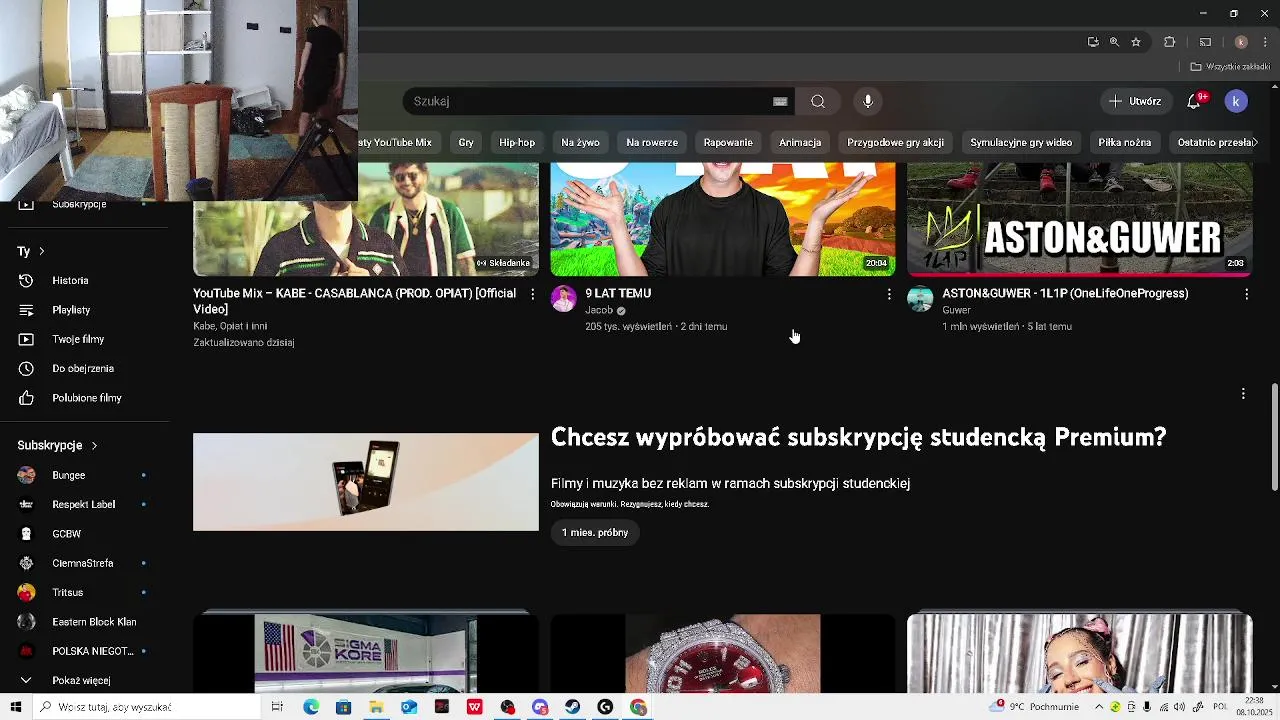Select the Na rowerze chip

pyautogui.click(x=652, y=142)
